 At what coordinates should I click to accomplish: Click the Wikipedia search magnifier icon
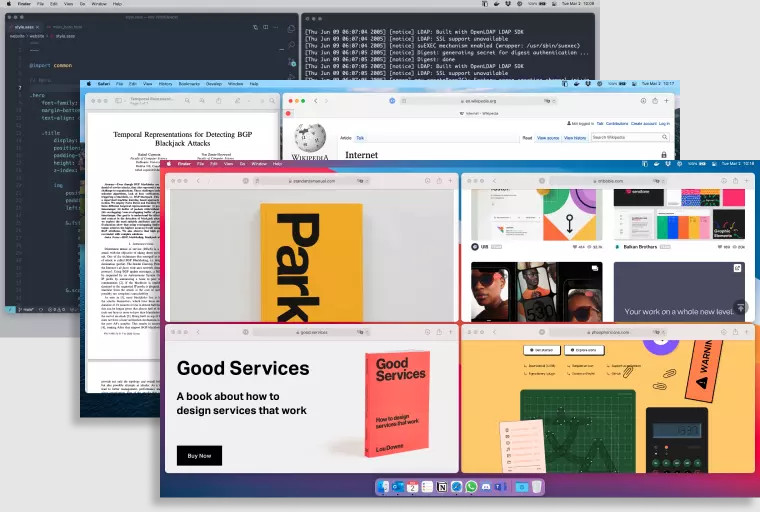pos(665,138)
